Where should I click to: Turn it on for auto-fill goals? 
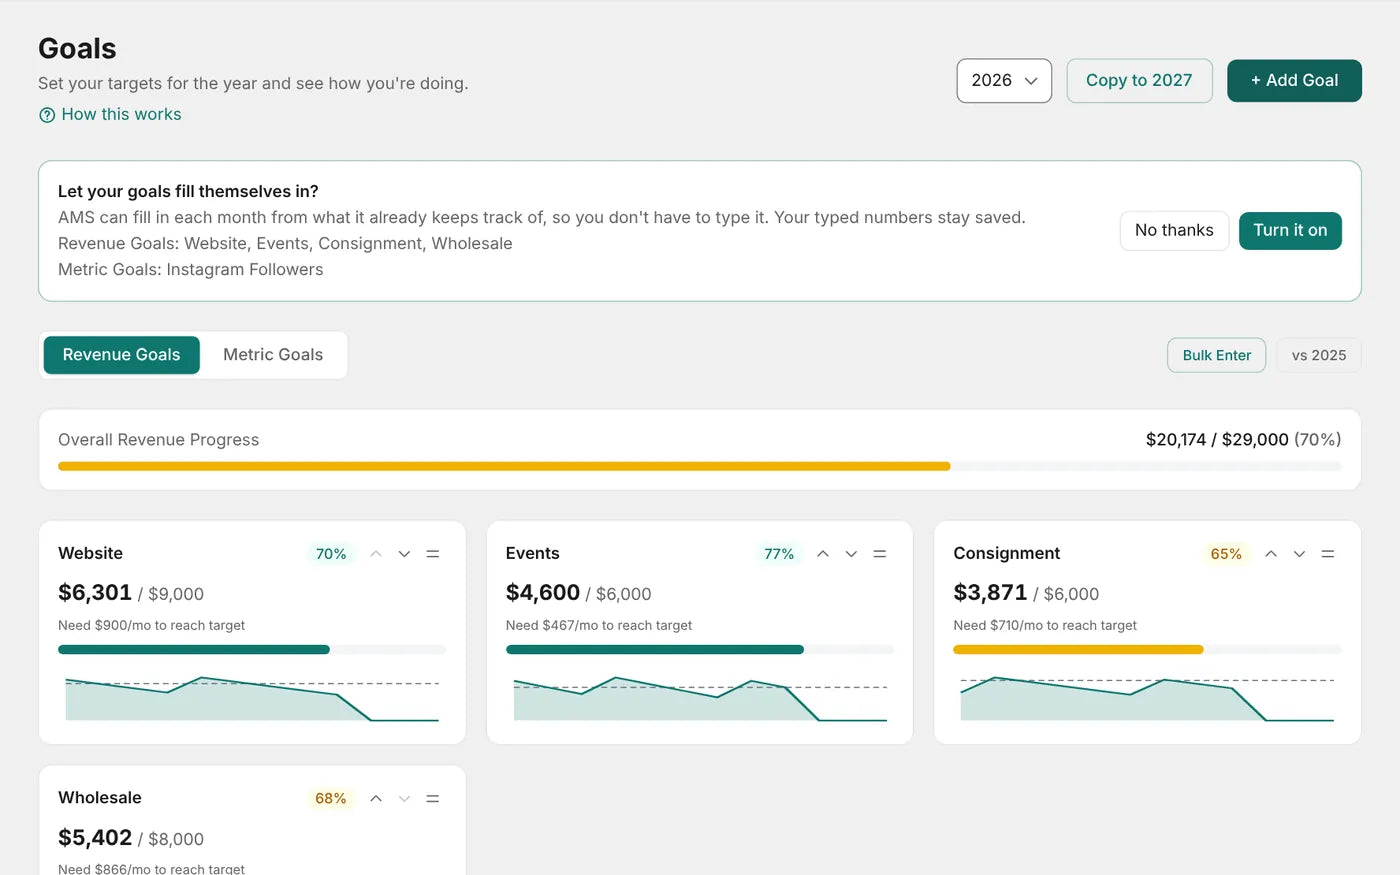[x=1290, y=231]
